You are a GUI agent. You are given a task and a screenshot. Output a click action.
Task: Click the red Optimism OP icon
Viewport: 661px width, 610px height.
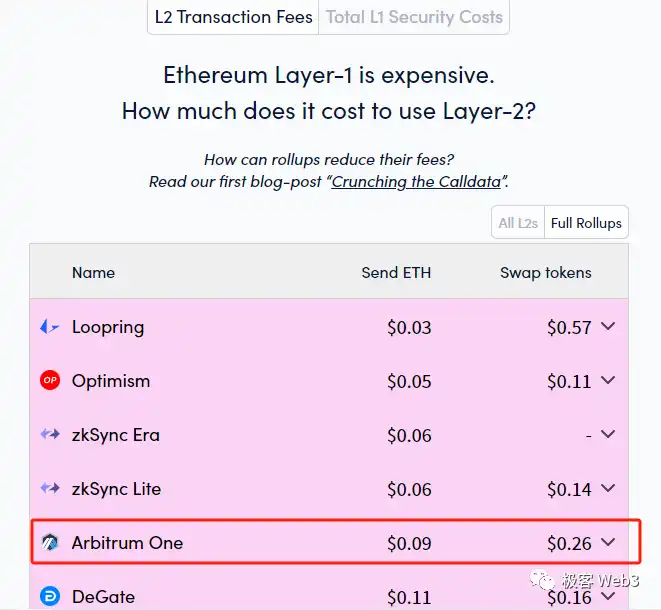[x=50, y=381]
